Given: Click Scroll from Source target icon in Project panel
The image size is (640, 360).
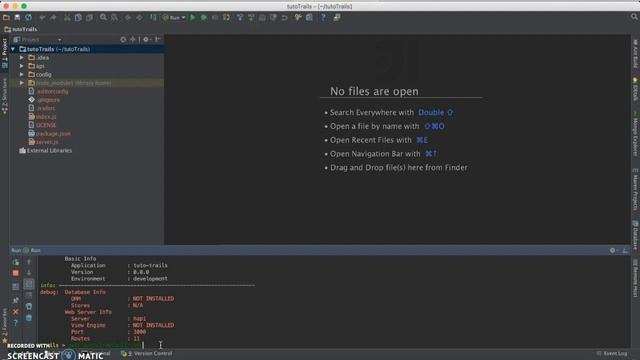Looking at the screenshot, I should pos(123,40).
